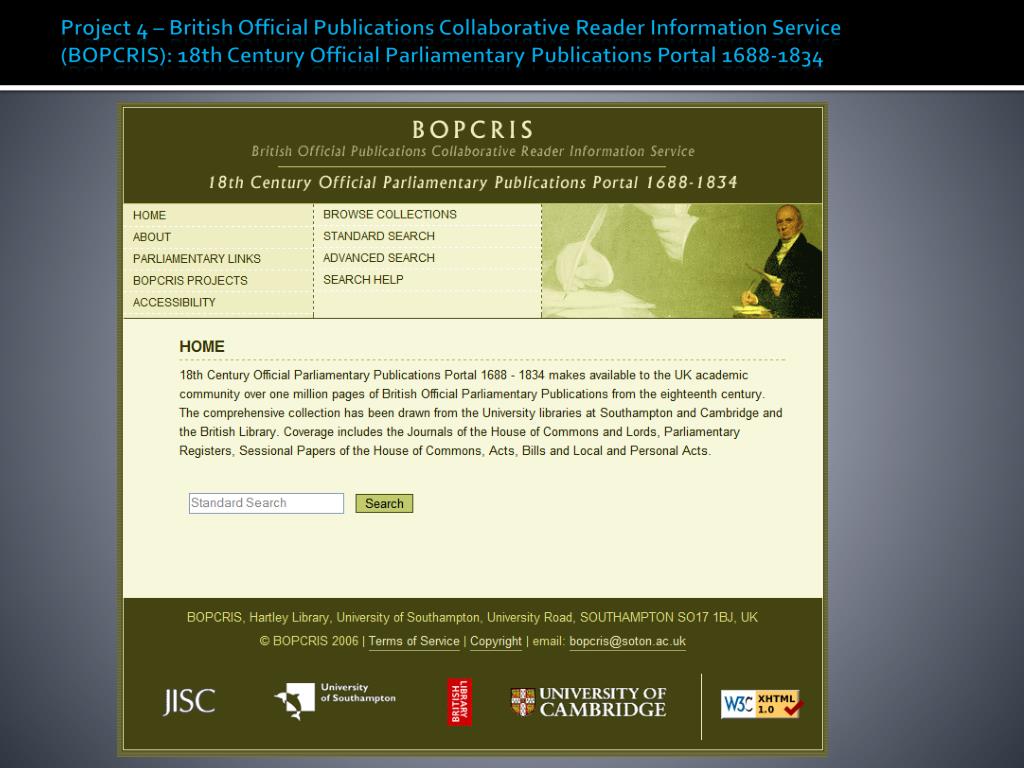Image resolution: width=1024 pixels, height=768 pixels.
Task: Open SEARCH HELP page
Action: click(363, 280)
